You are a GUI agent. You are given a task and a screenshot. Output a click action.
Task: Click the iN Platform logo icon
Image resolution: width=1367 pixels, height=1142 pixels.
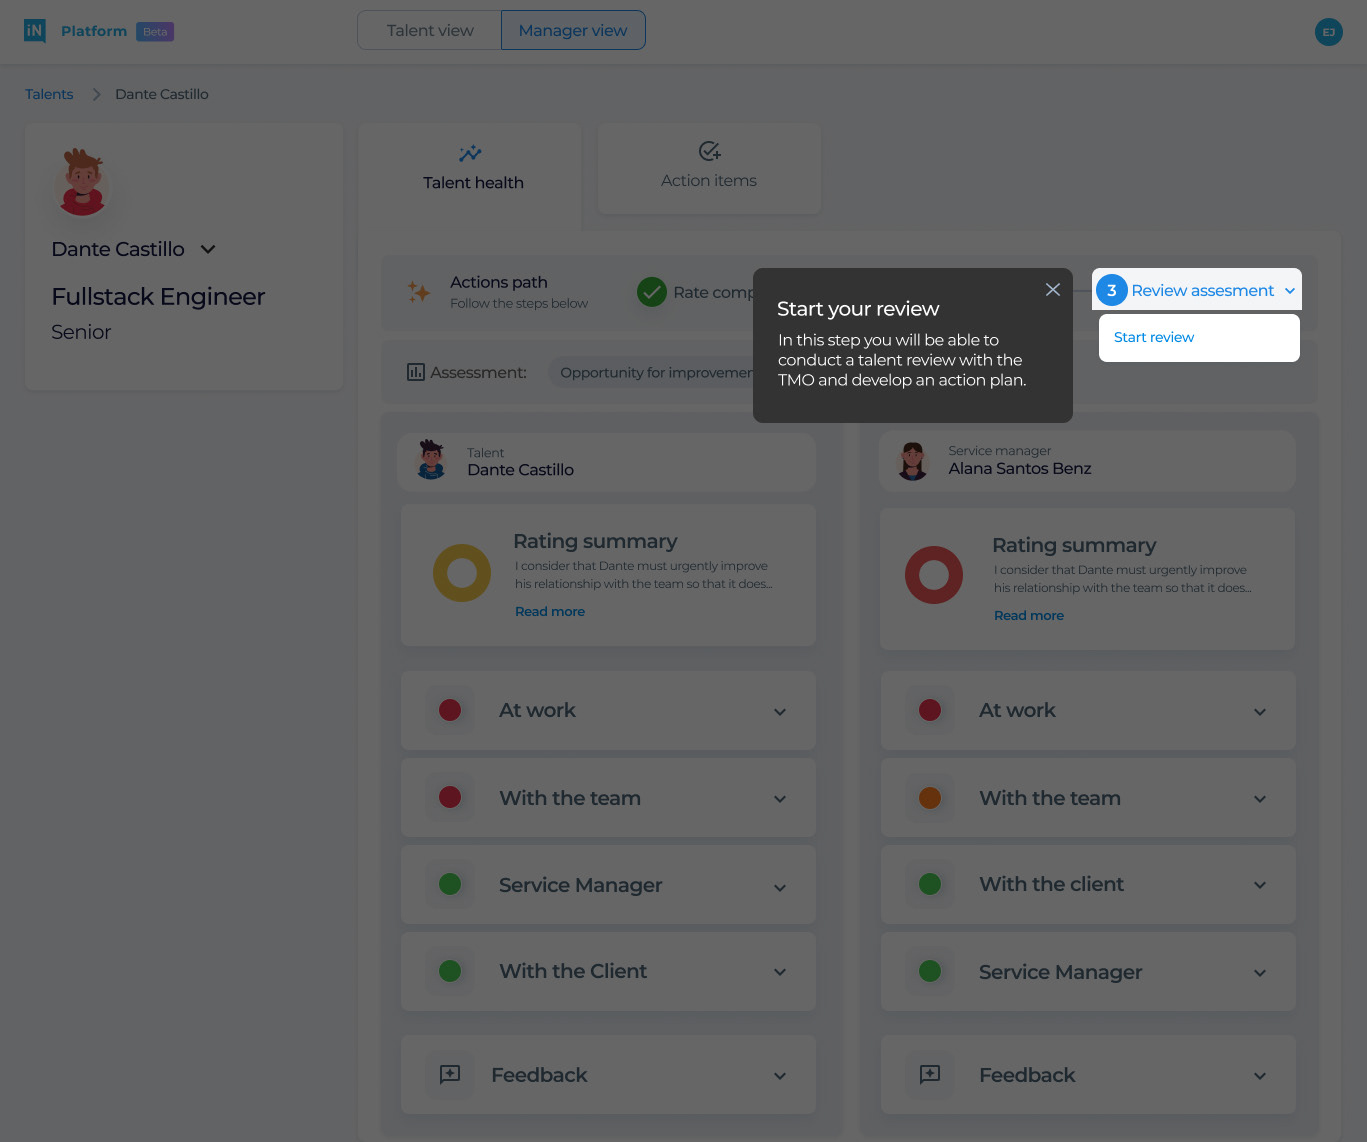pos(35,31)
